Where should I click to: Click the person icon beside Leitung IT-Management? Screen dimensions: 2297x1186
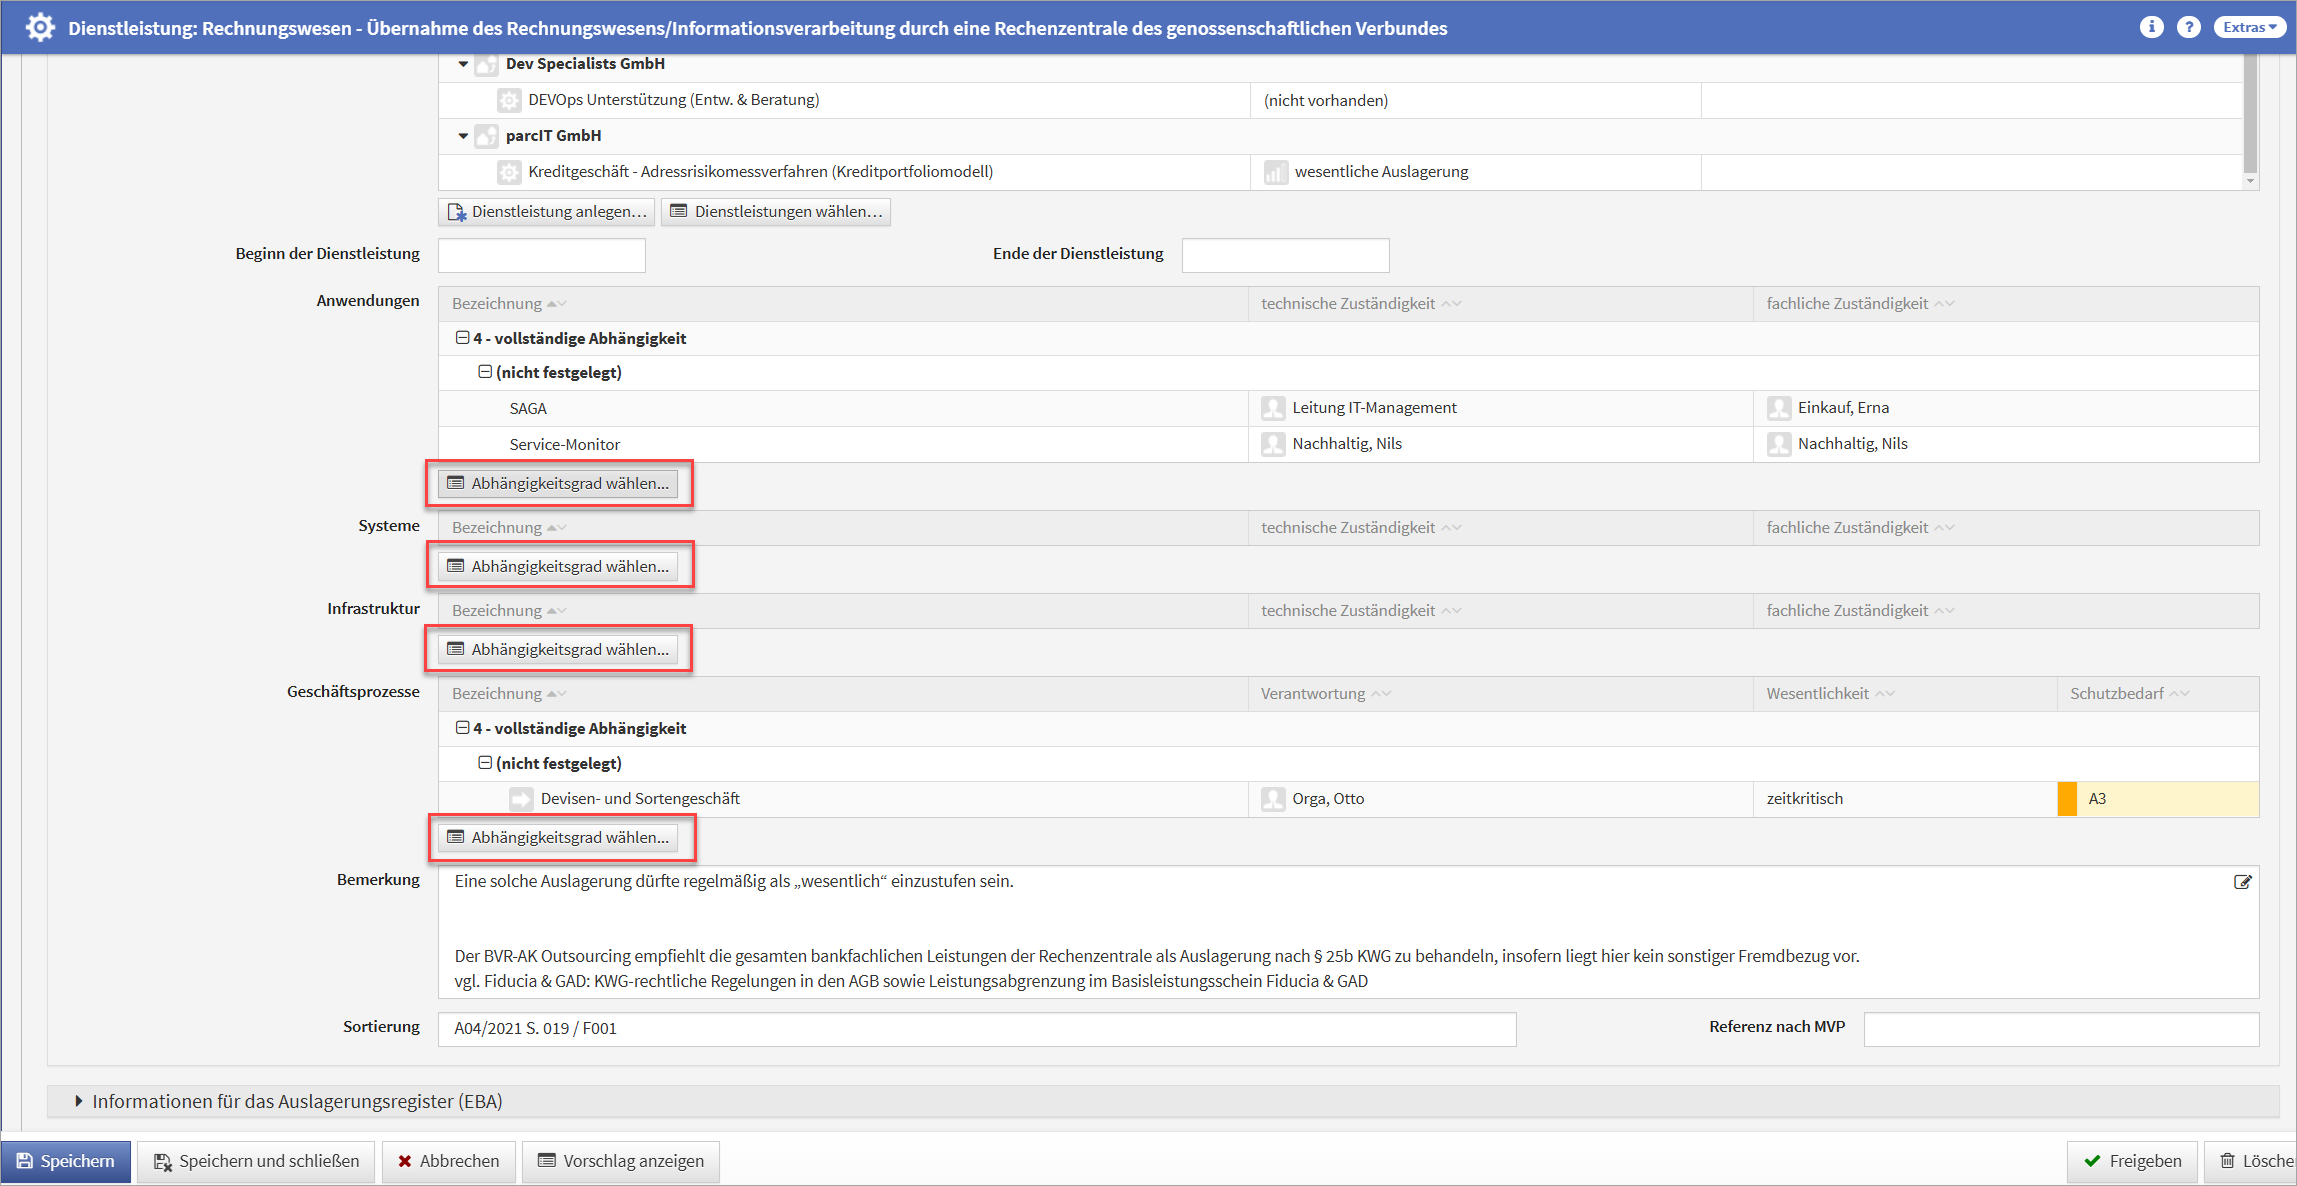[1273, 408]
